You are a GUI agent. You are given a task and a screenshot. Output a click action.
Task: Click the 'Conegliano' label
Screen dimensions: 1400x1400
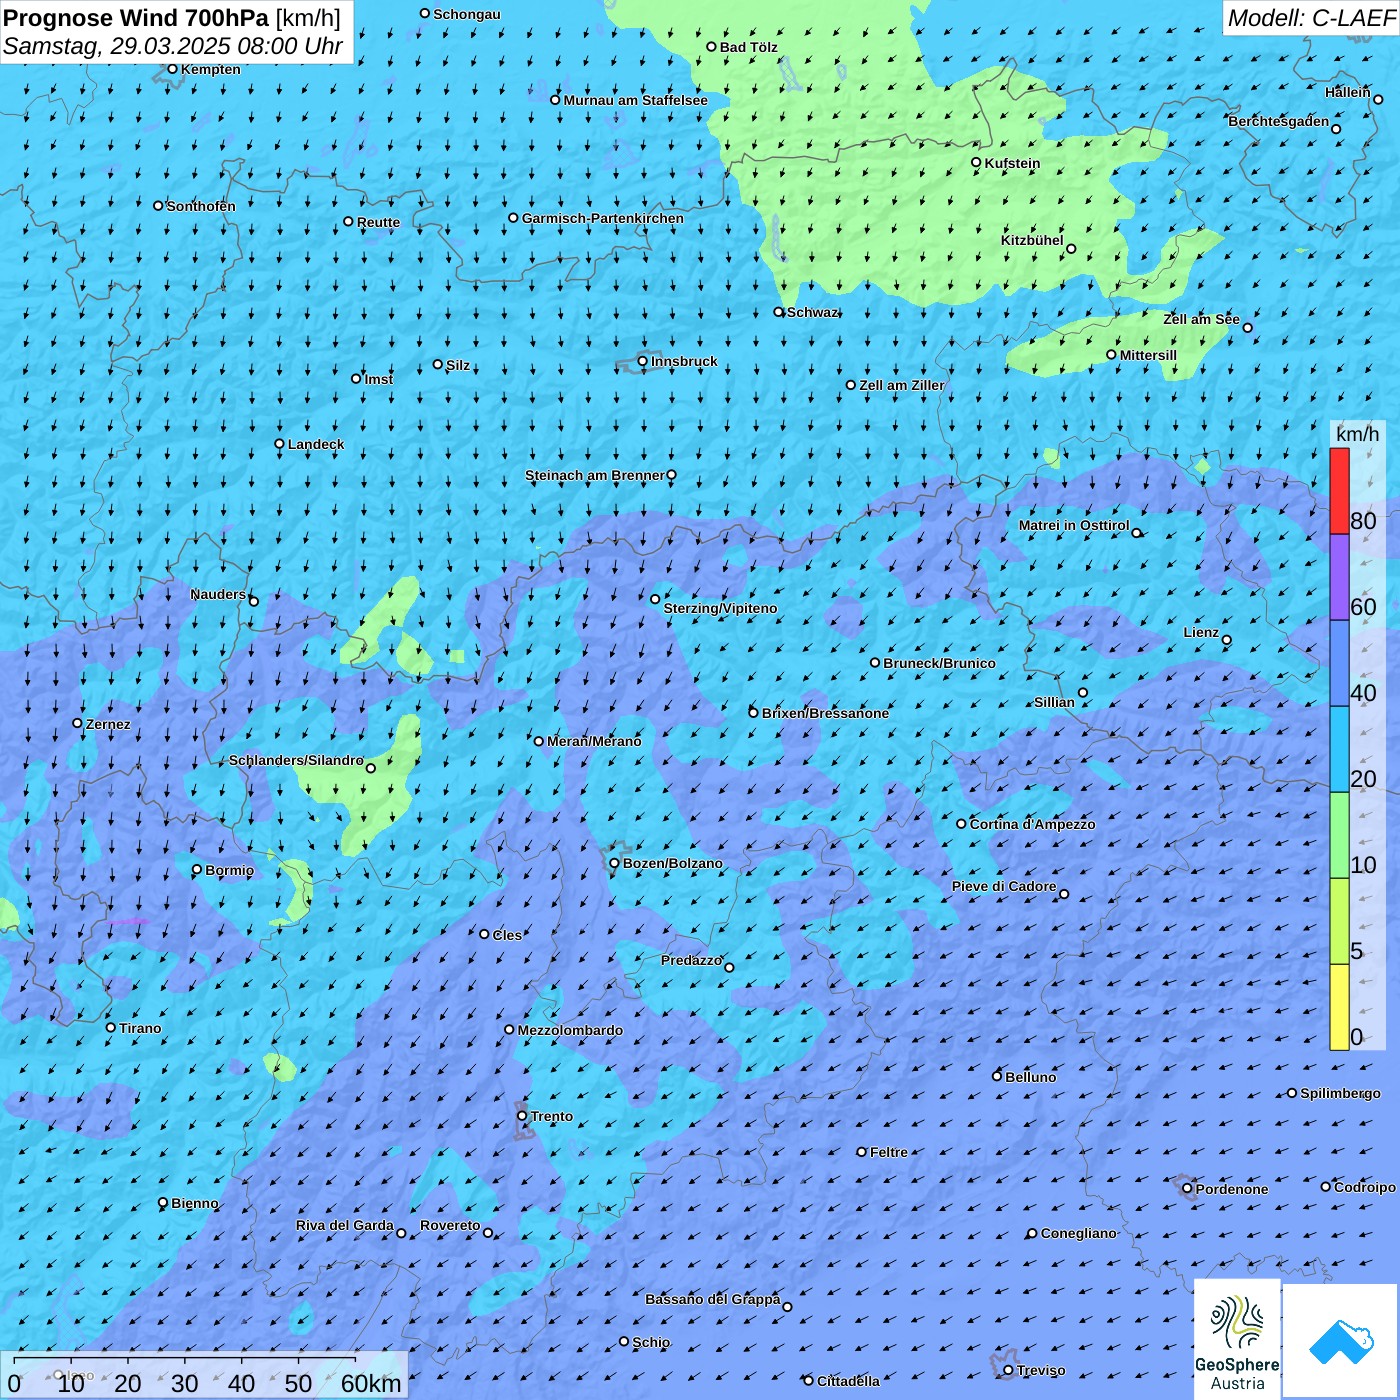pos(1078,1233)
